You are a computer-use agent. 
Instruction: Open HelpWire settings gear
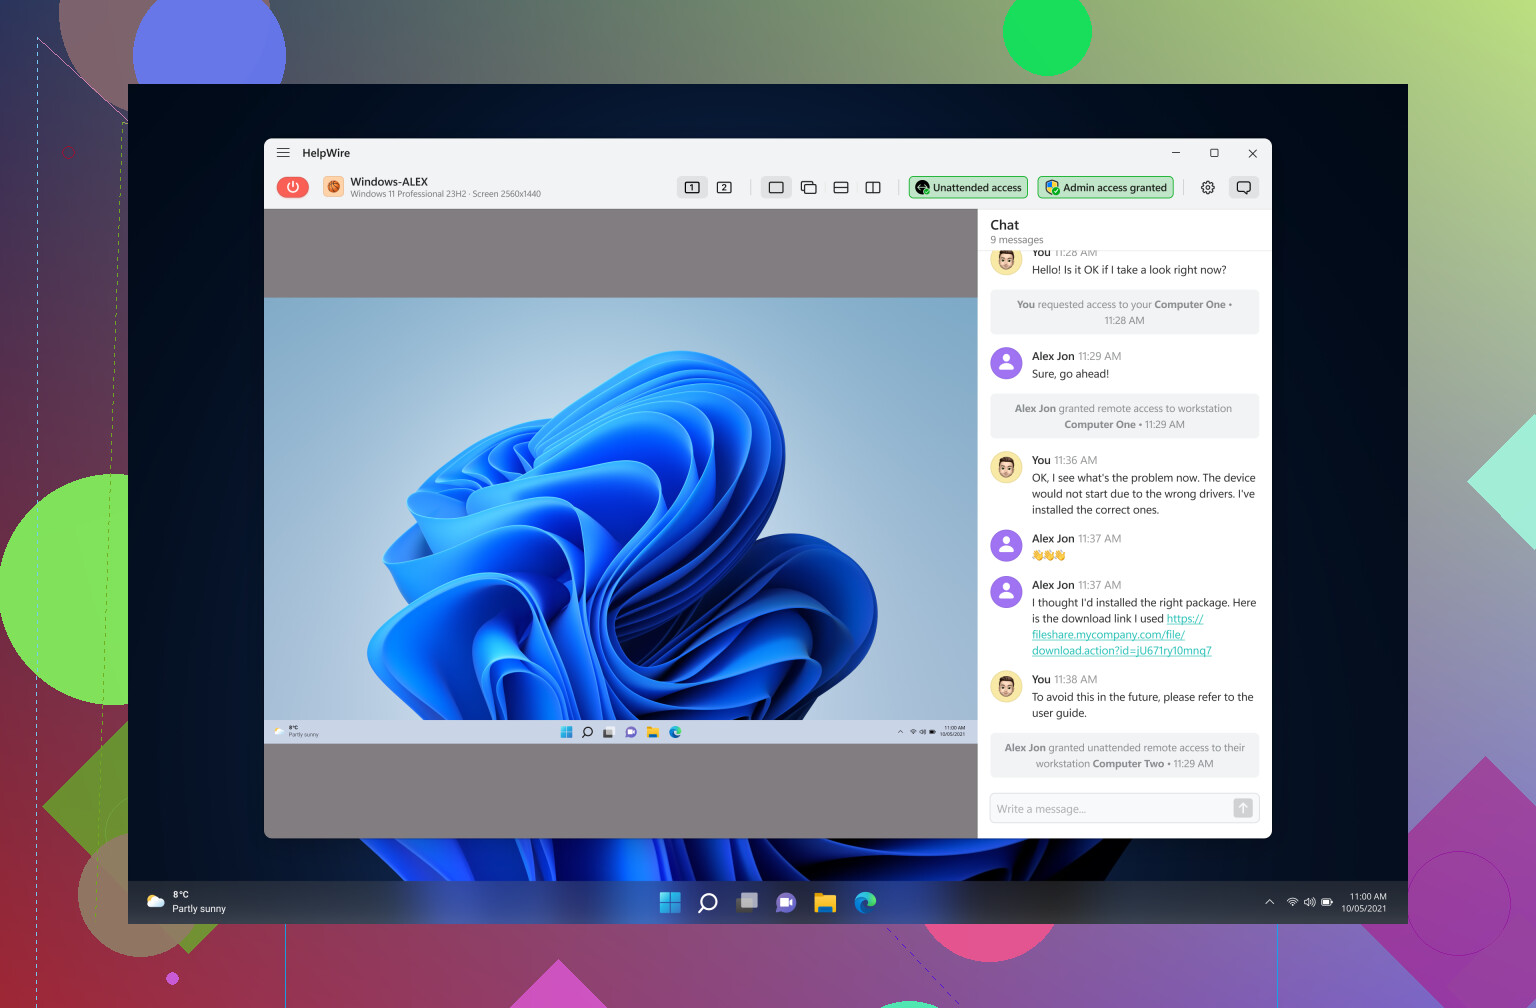(1208, 187)
